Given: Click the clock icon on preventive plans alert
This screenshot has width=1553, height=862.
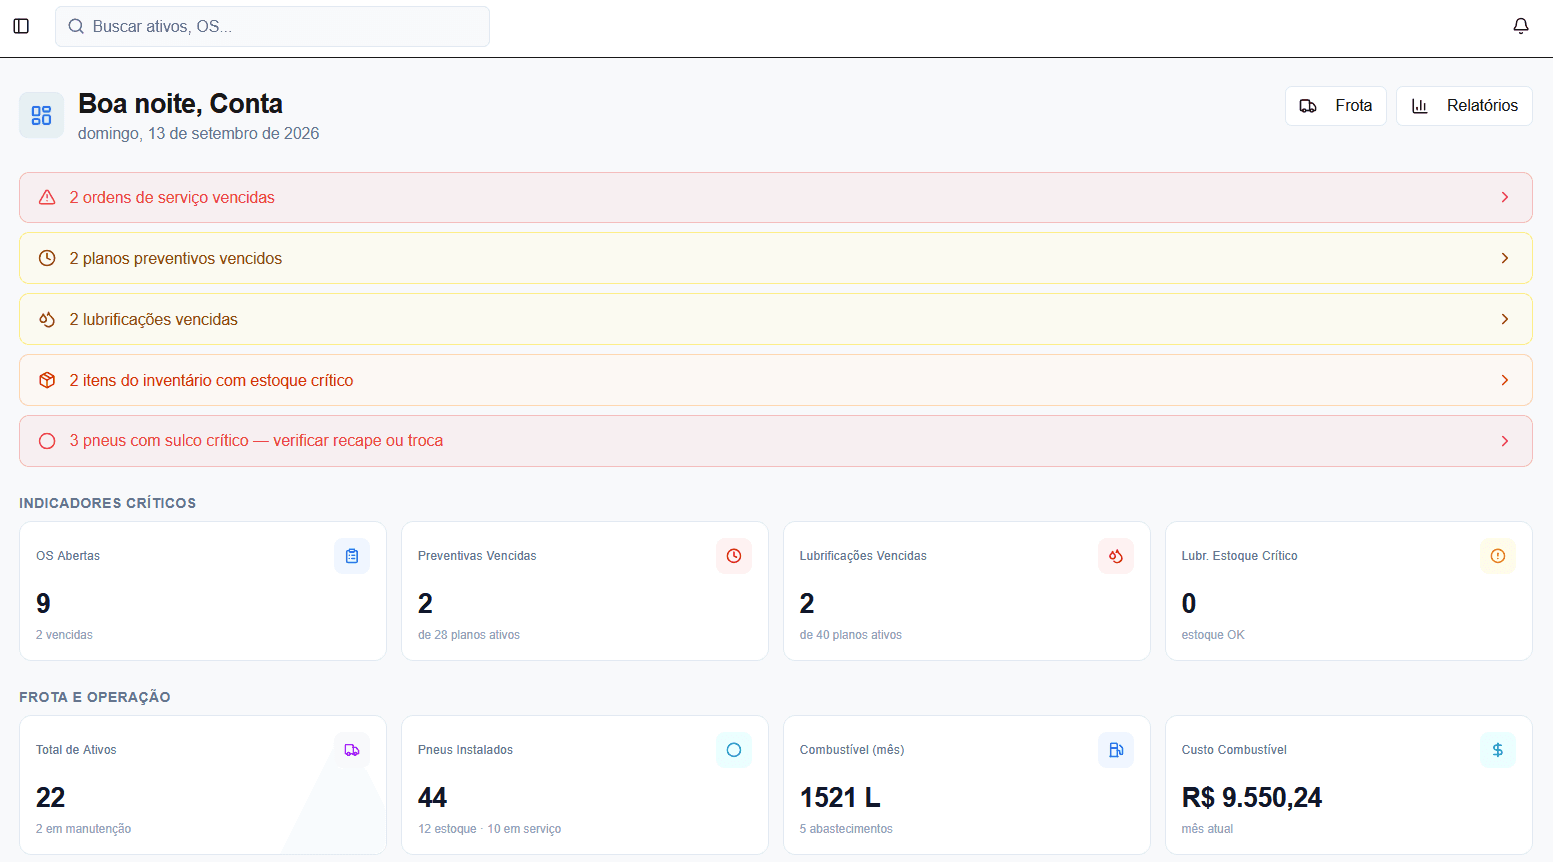Looking at the screenshot, I should point(47,258).
